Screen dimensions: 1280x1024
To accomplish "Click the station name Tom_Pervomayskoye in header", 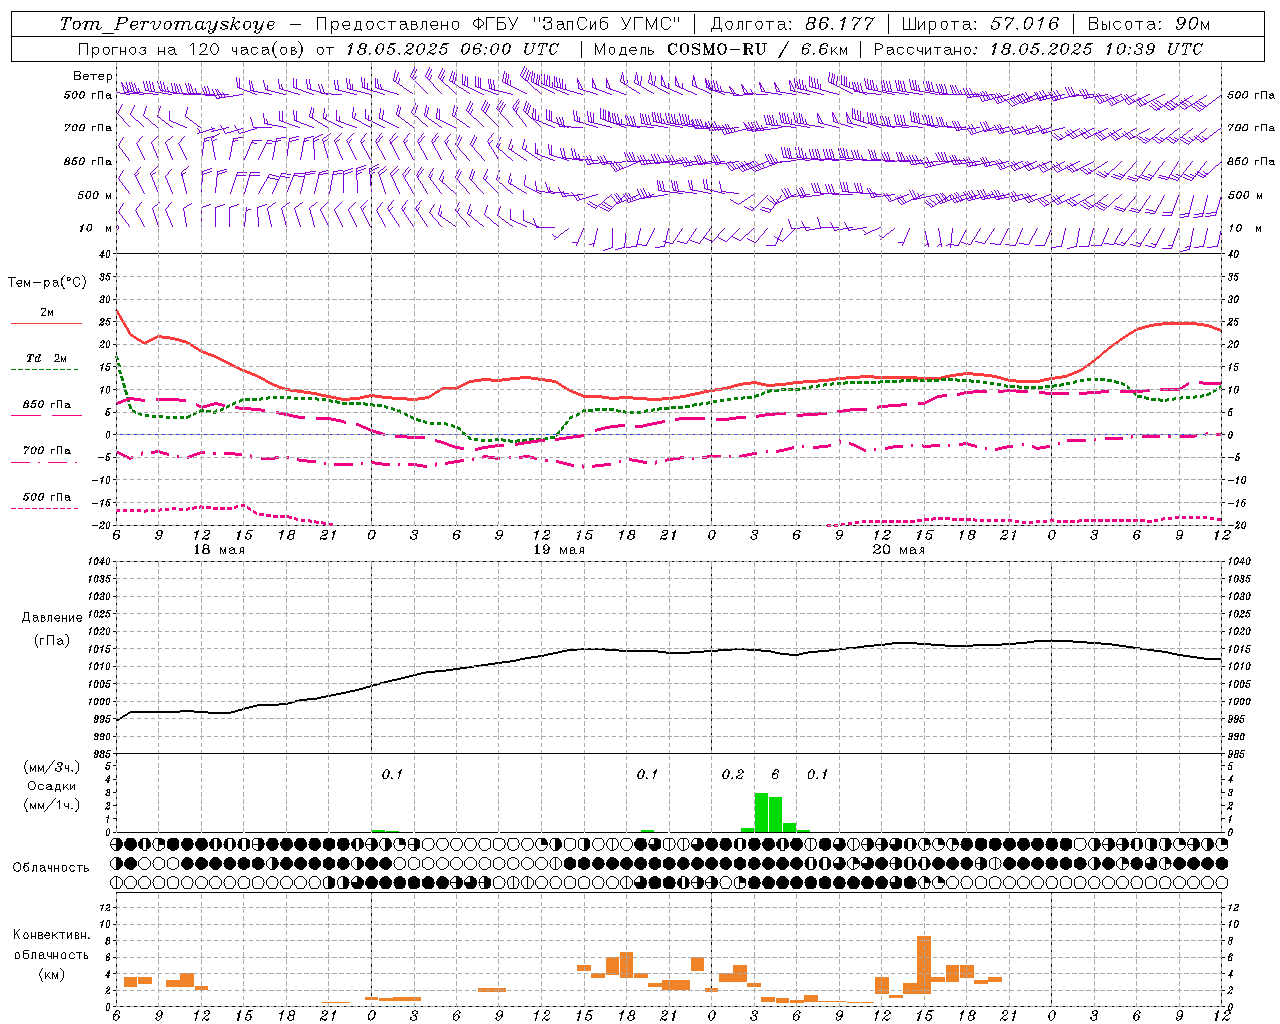I will pos(167,24).
